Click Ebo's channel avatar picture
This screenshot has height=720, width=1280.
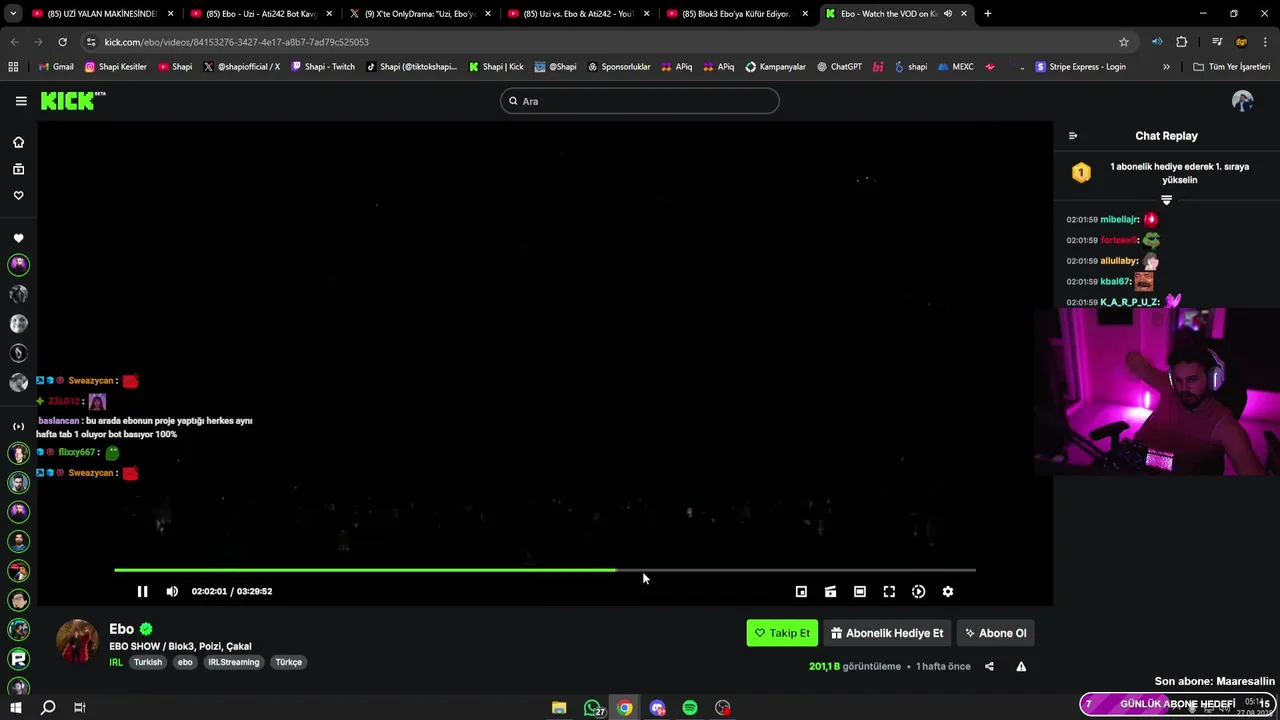77,641
